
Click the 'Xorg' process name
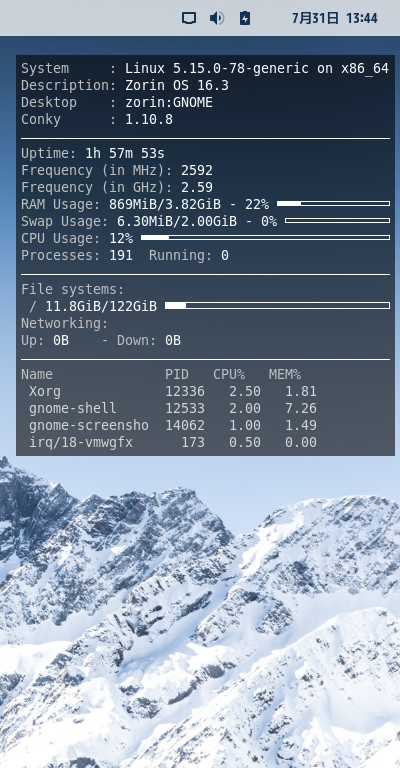tap(45, 391)
